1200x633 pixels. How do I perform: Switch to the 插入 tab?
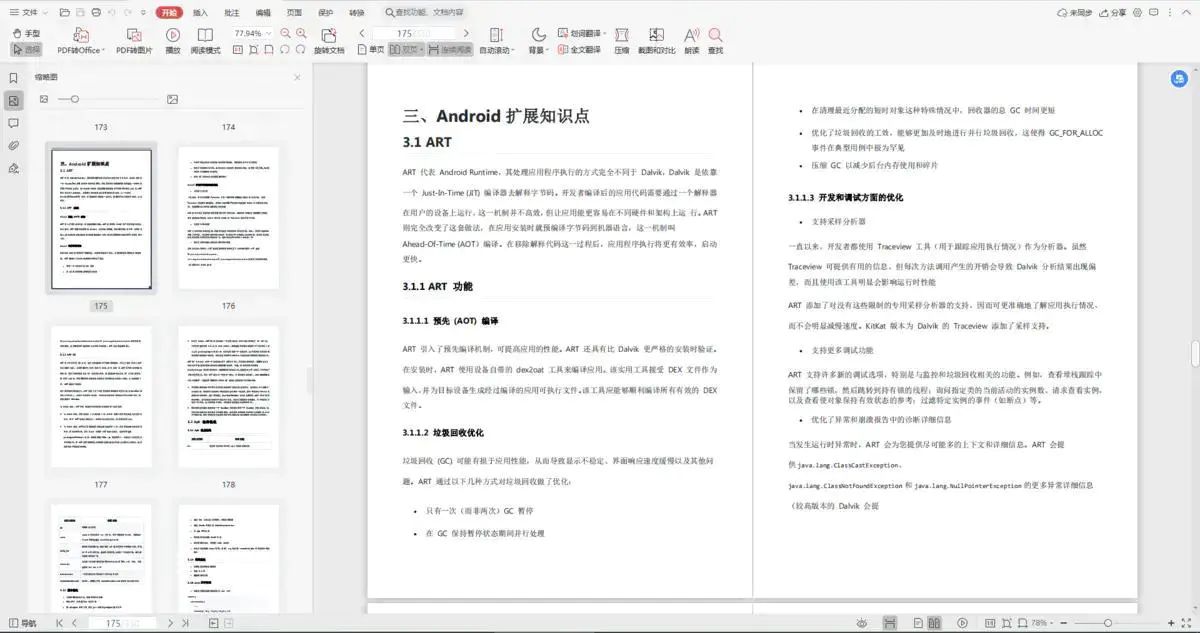tap(200, 12)
